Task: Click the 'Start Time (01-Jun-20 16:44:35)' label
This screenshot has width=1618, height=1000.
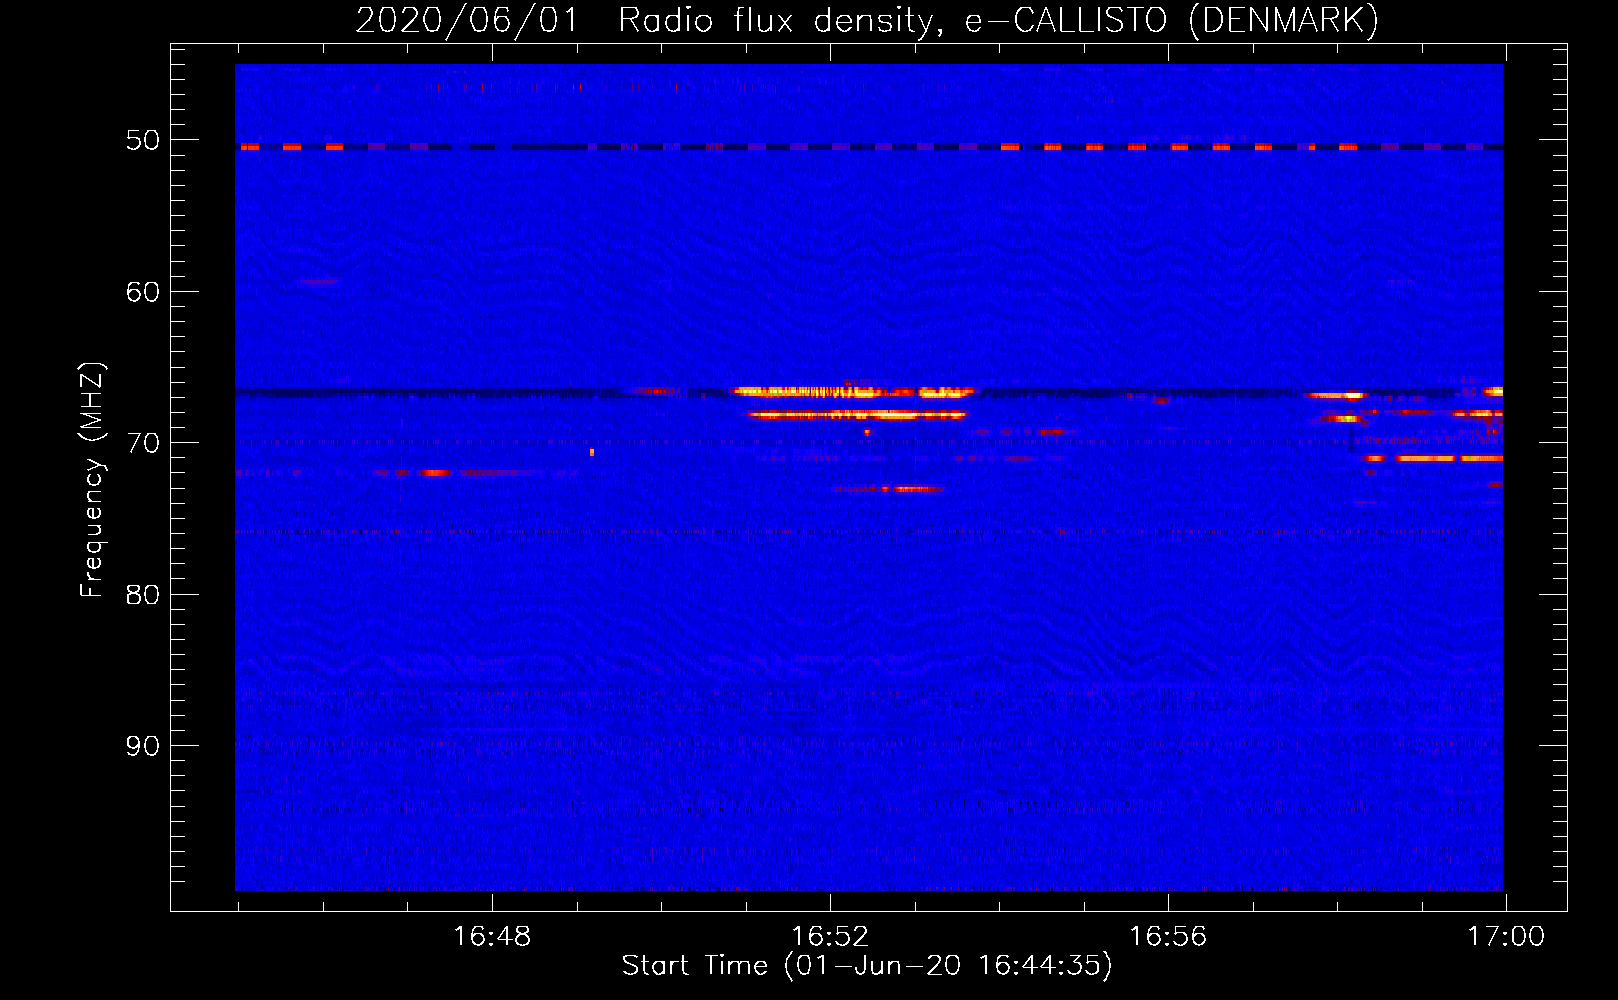Action: click(x=867, y=966)
